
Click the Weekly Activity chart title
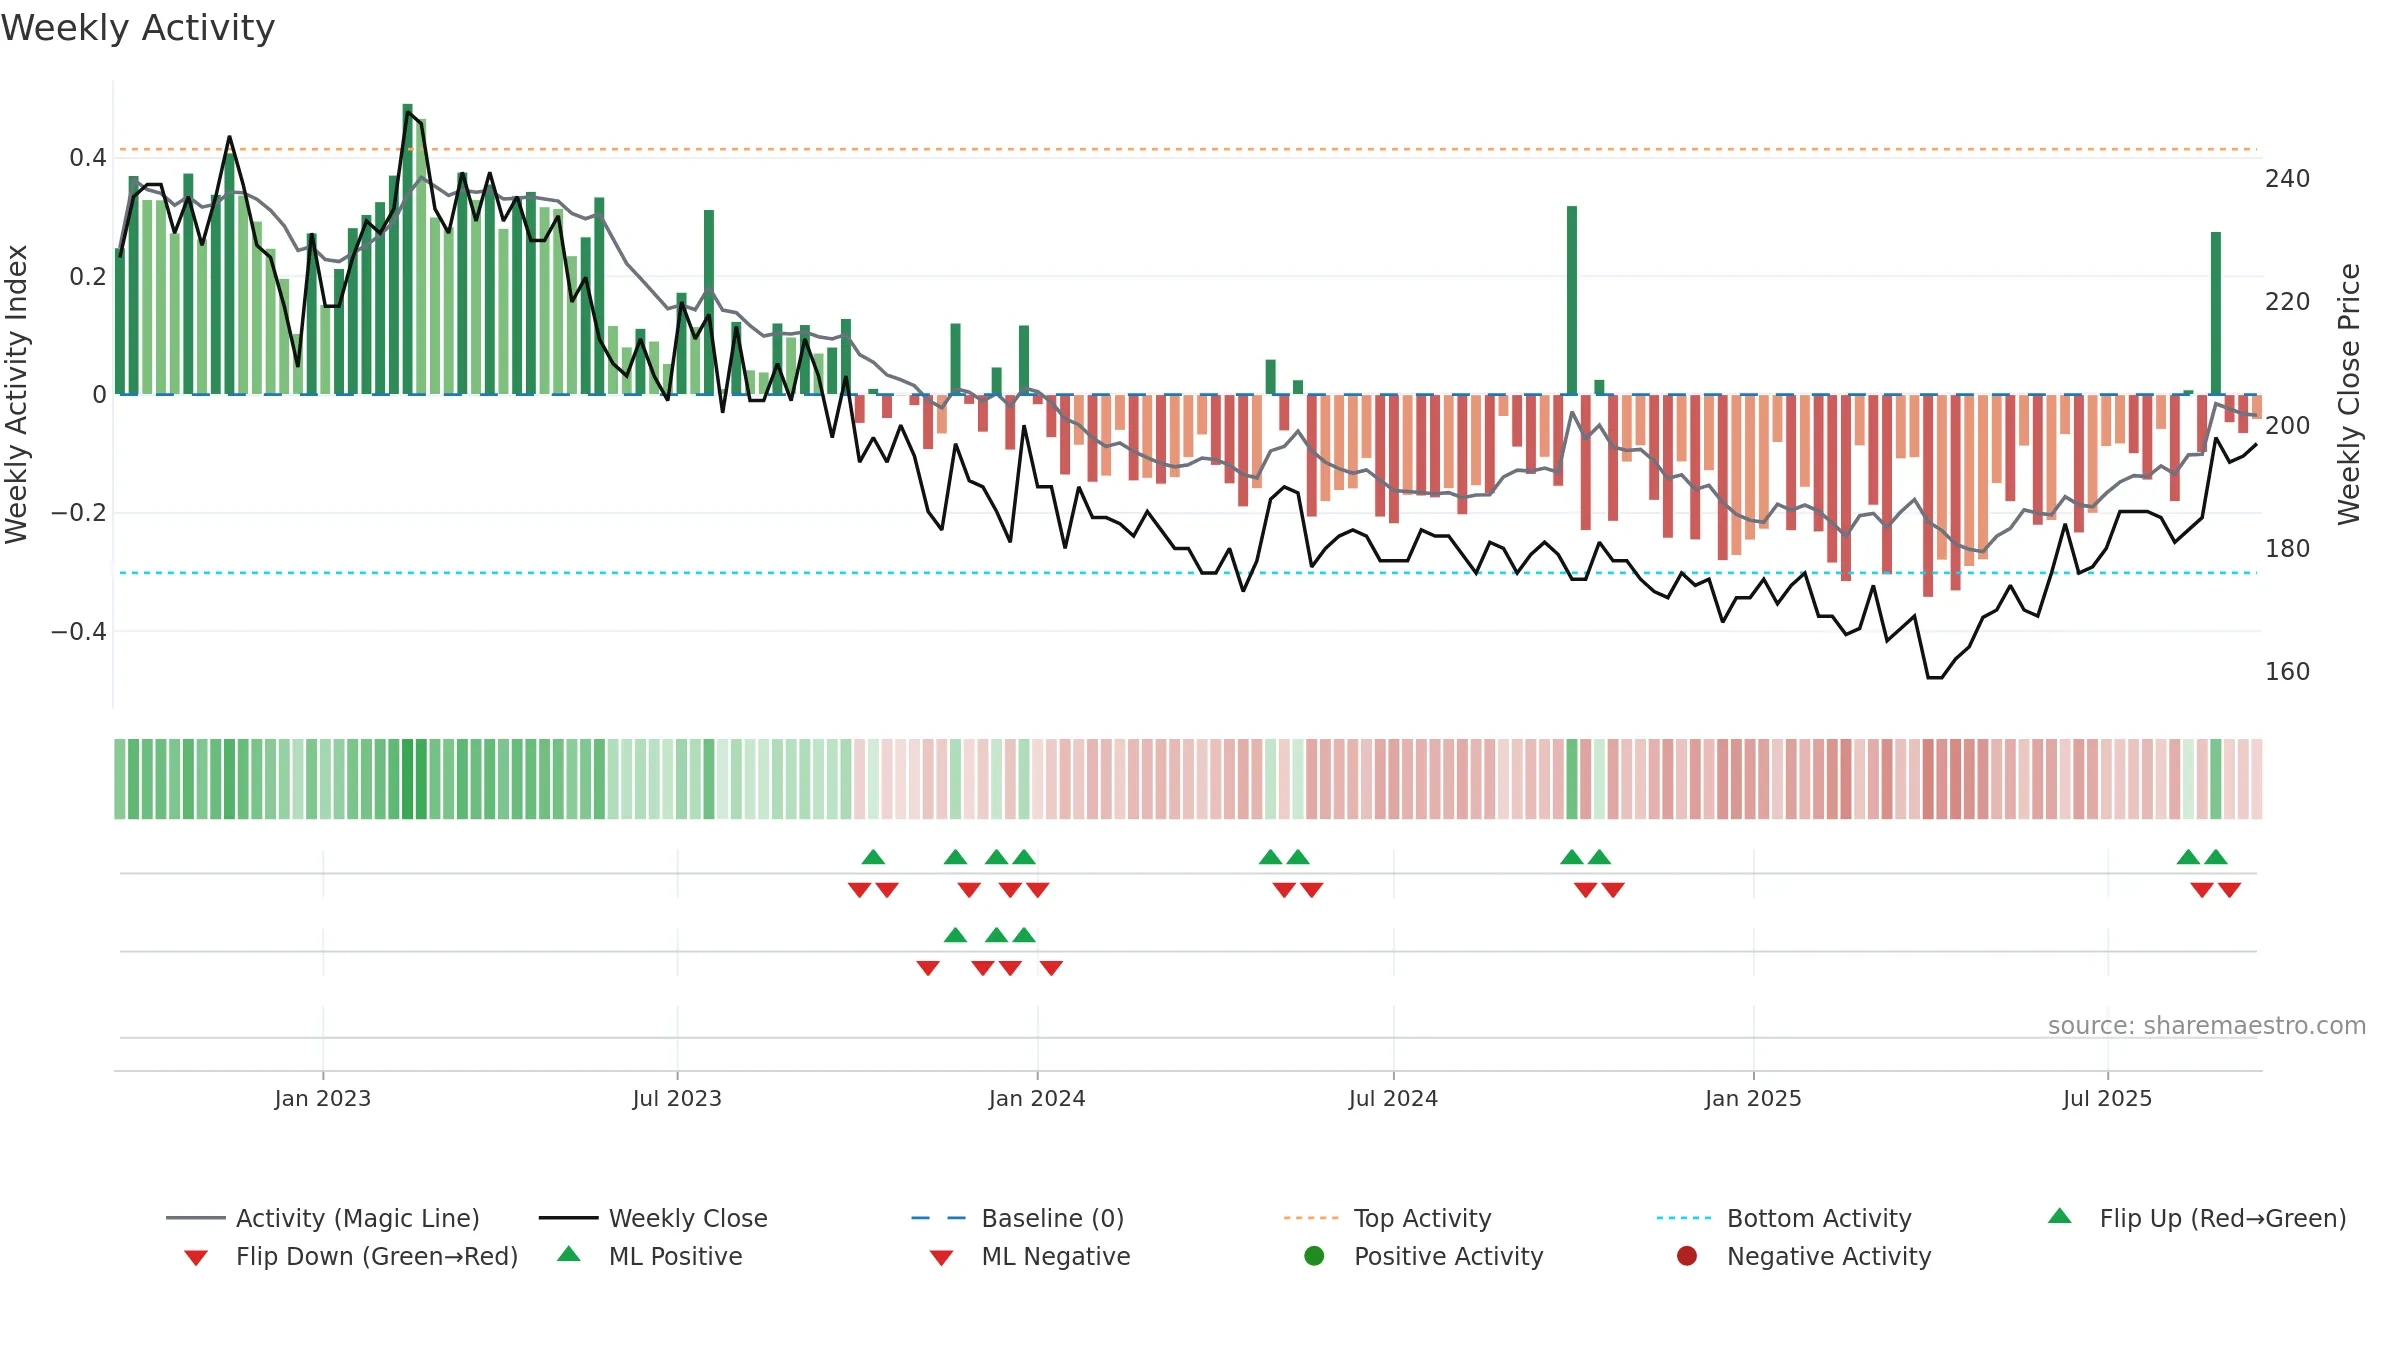[x=138, y=28]
